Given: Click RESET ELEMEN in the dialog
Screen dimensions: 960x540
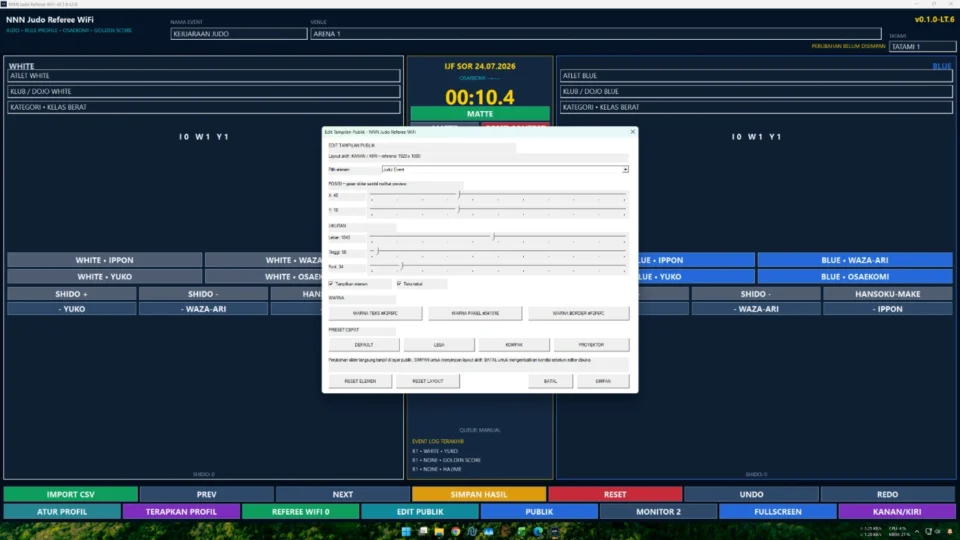Looking at the screenshot, I should click(x=360, y=381).
